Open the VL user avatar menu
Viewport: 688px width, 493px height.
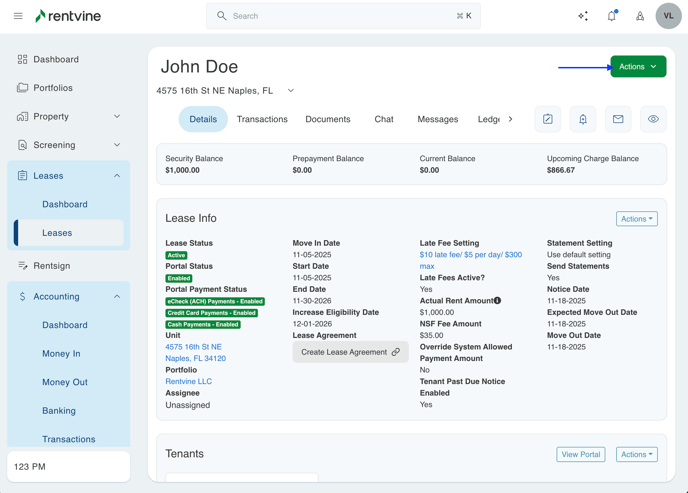(x=668, y=16)
